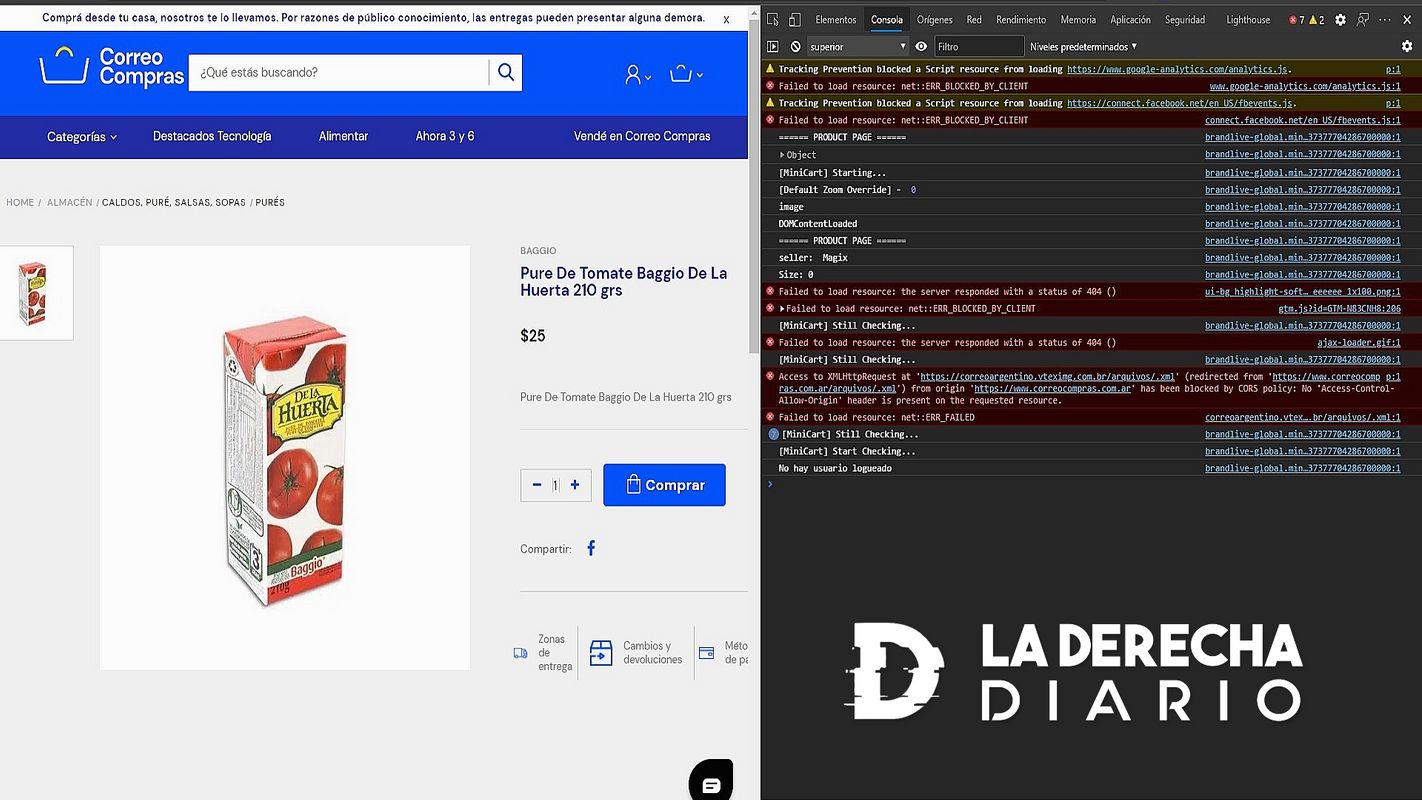
Task: Open the Lighthouse tab
Action: pos(1248,20)
